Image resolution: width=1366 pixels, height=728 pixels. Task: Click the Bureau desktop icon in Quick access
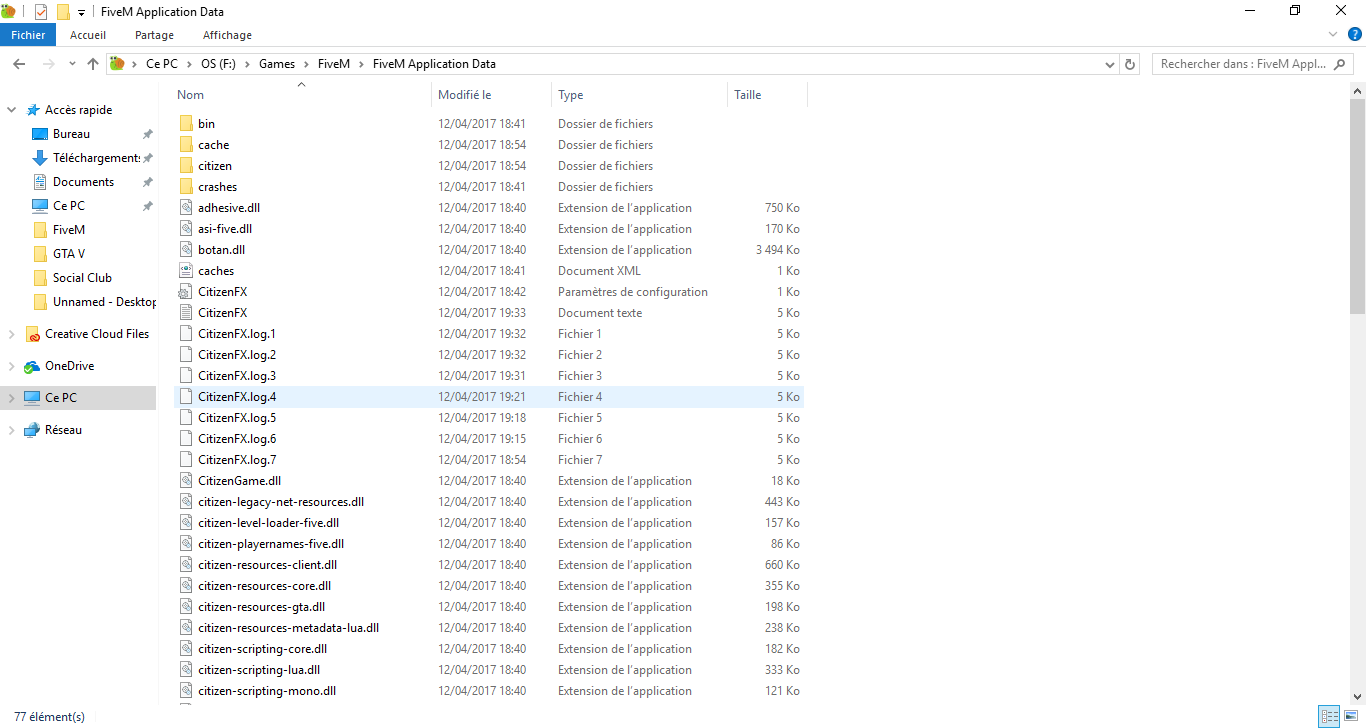click(x=40, y=134)
